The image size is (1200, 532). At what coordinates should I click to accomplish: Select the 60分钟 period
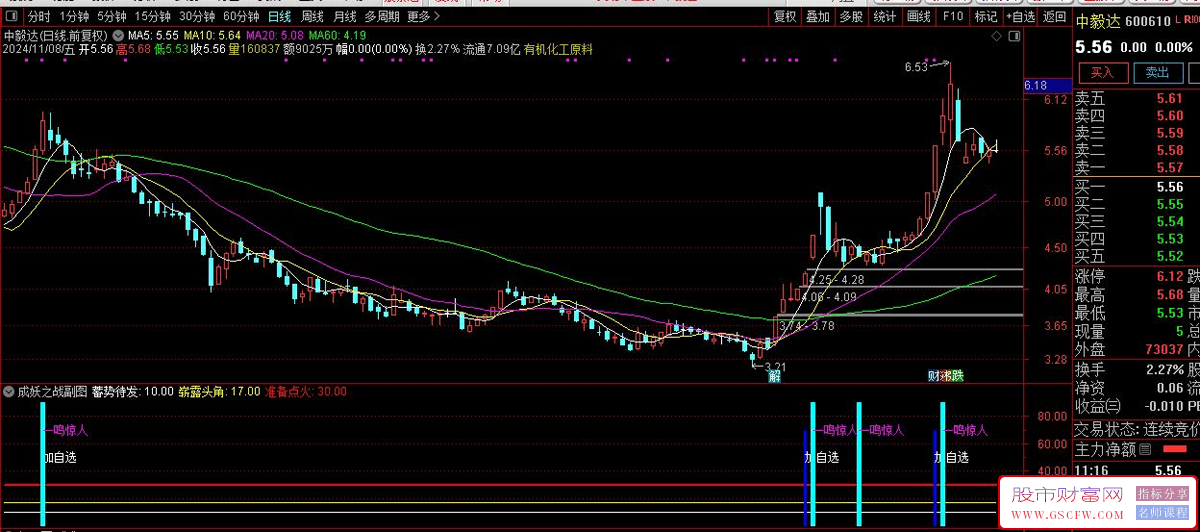tap(241, 17)
